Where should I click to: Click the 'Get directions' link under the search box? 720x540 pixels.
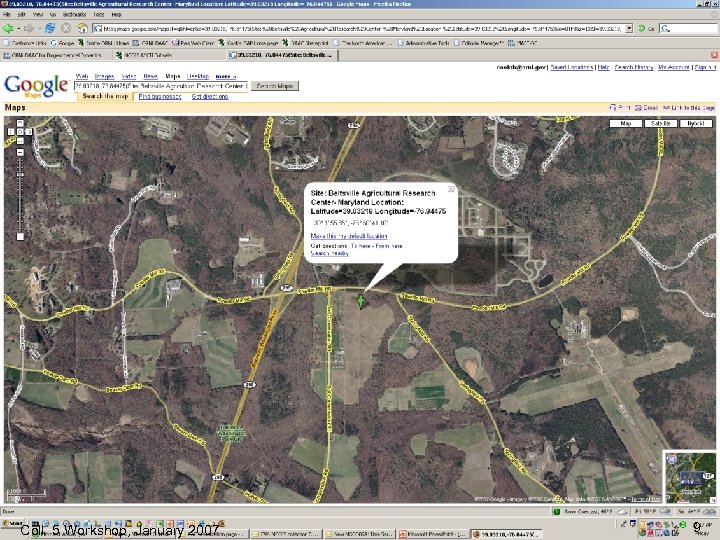pyautogui.click(x=210, y=96)
